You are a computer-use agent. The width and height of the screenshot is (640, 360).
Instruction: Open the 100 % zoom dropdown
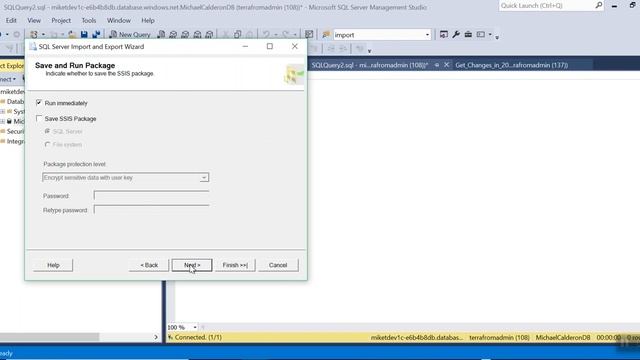(x=195, y=327)
